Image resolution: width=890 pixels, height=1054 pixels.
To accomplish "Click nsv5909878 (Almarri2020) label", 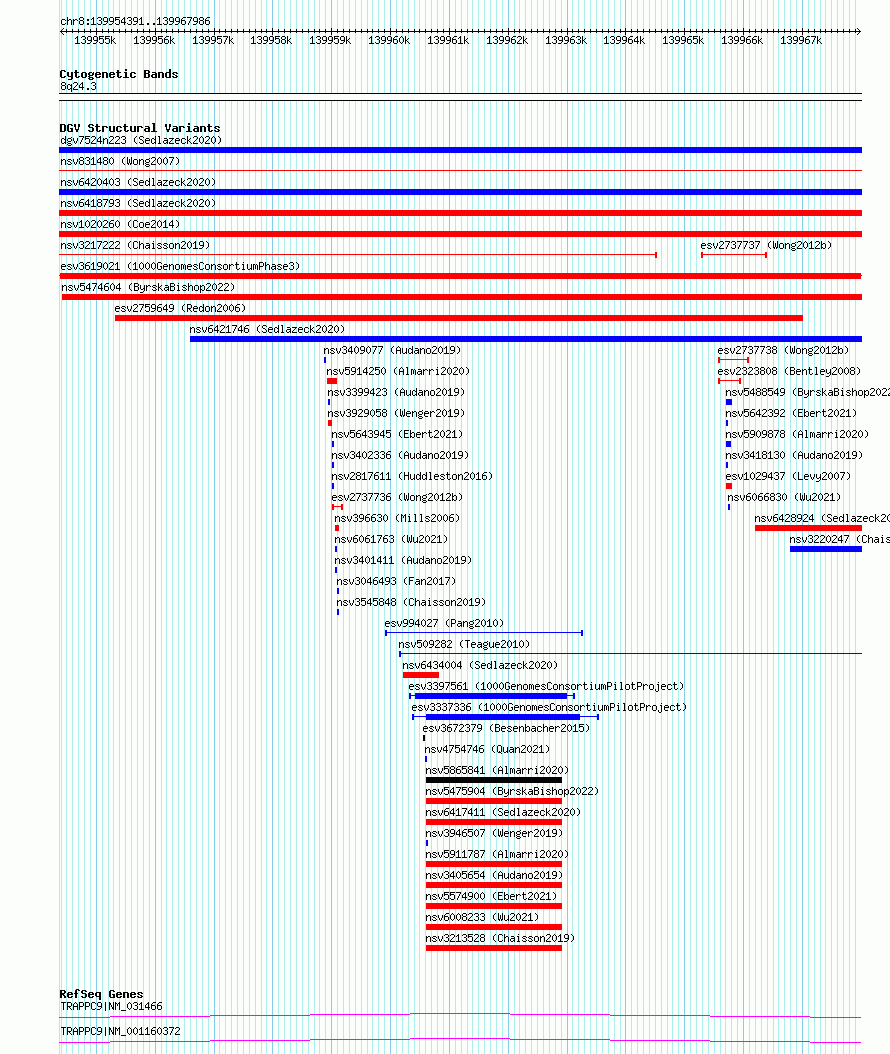I will coord(797,434).
